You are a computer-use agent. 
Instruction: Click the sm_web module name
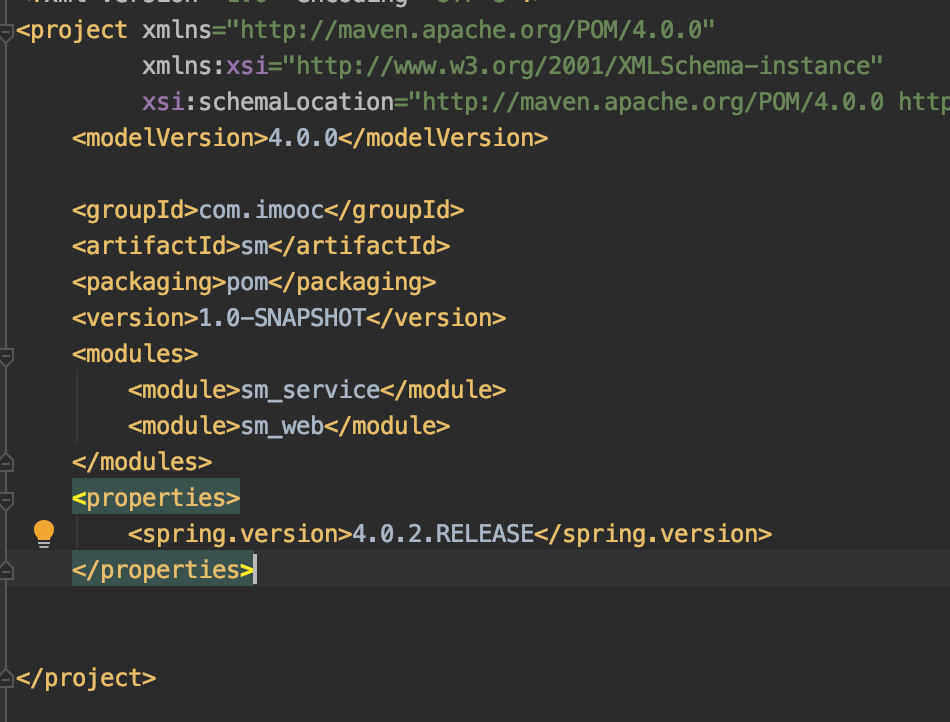pos(282,426)
